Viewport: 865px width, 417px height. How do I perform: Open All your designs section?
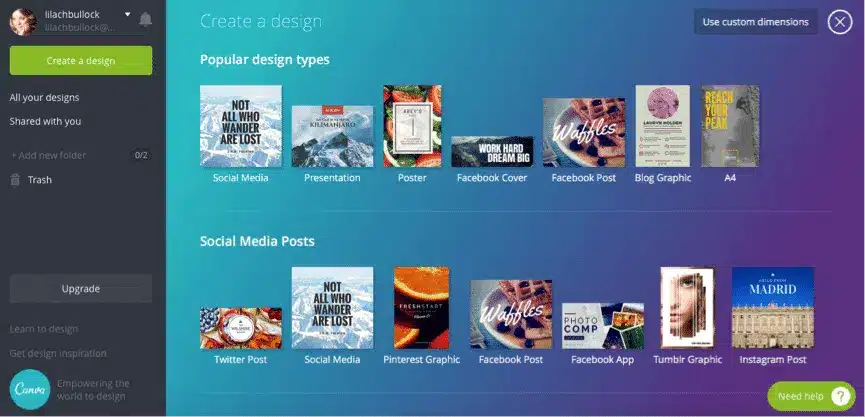44,98
